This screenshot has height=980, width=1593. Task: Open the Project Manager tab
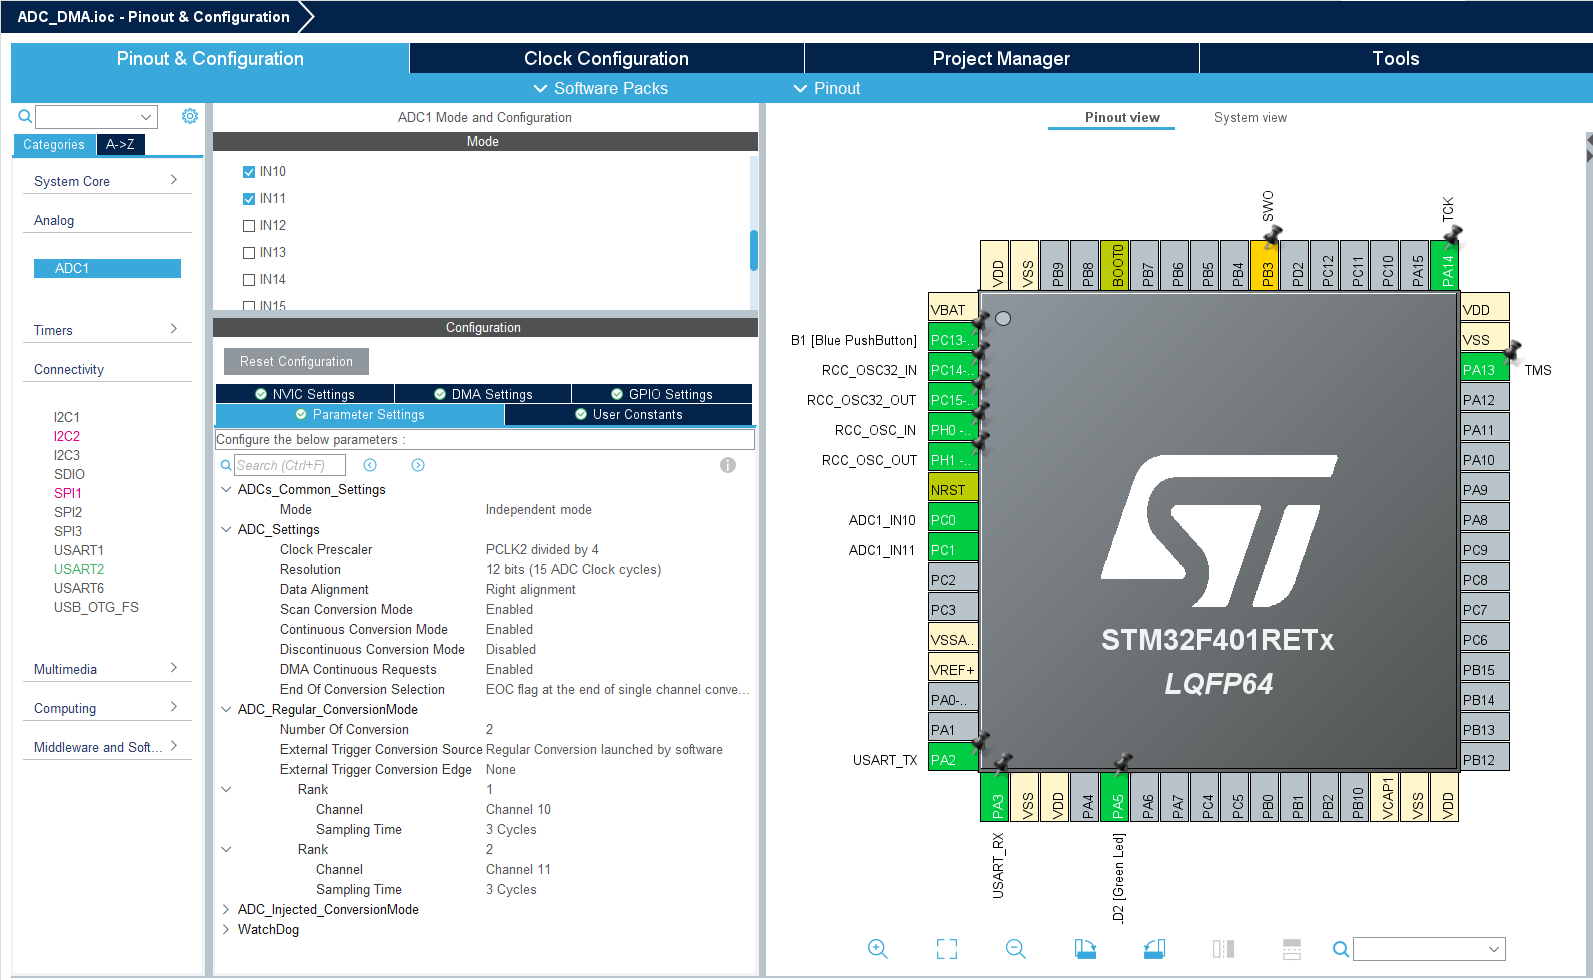[1001, 58]
